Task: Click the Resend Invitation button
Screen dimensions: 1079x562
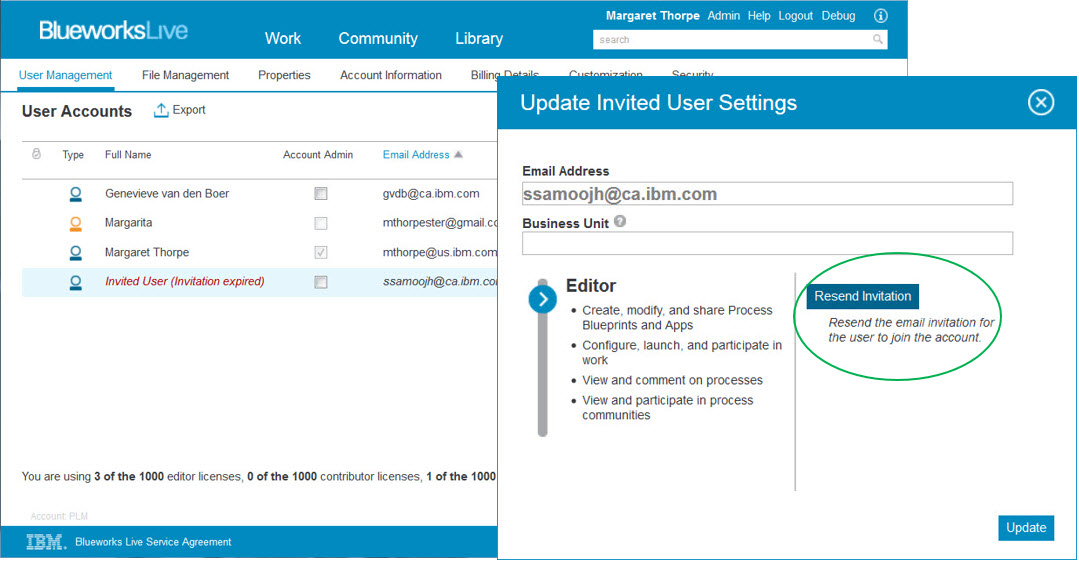Action: point(863,296)
